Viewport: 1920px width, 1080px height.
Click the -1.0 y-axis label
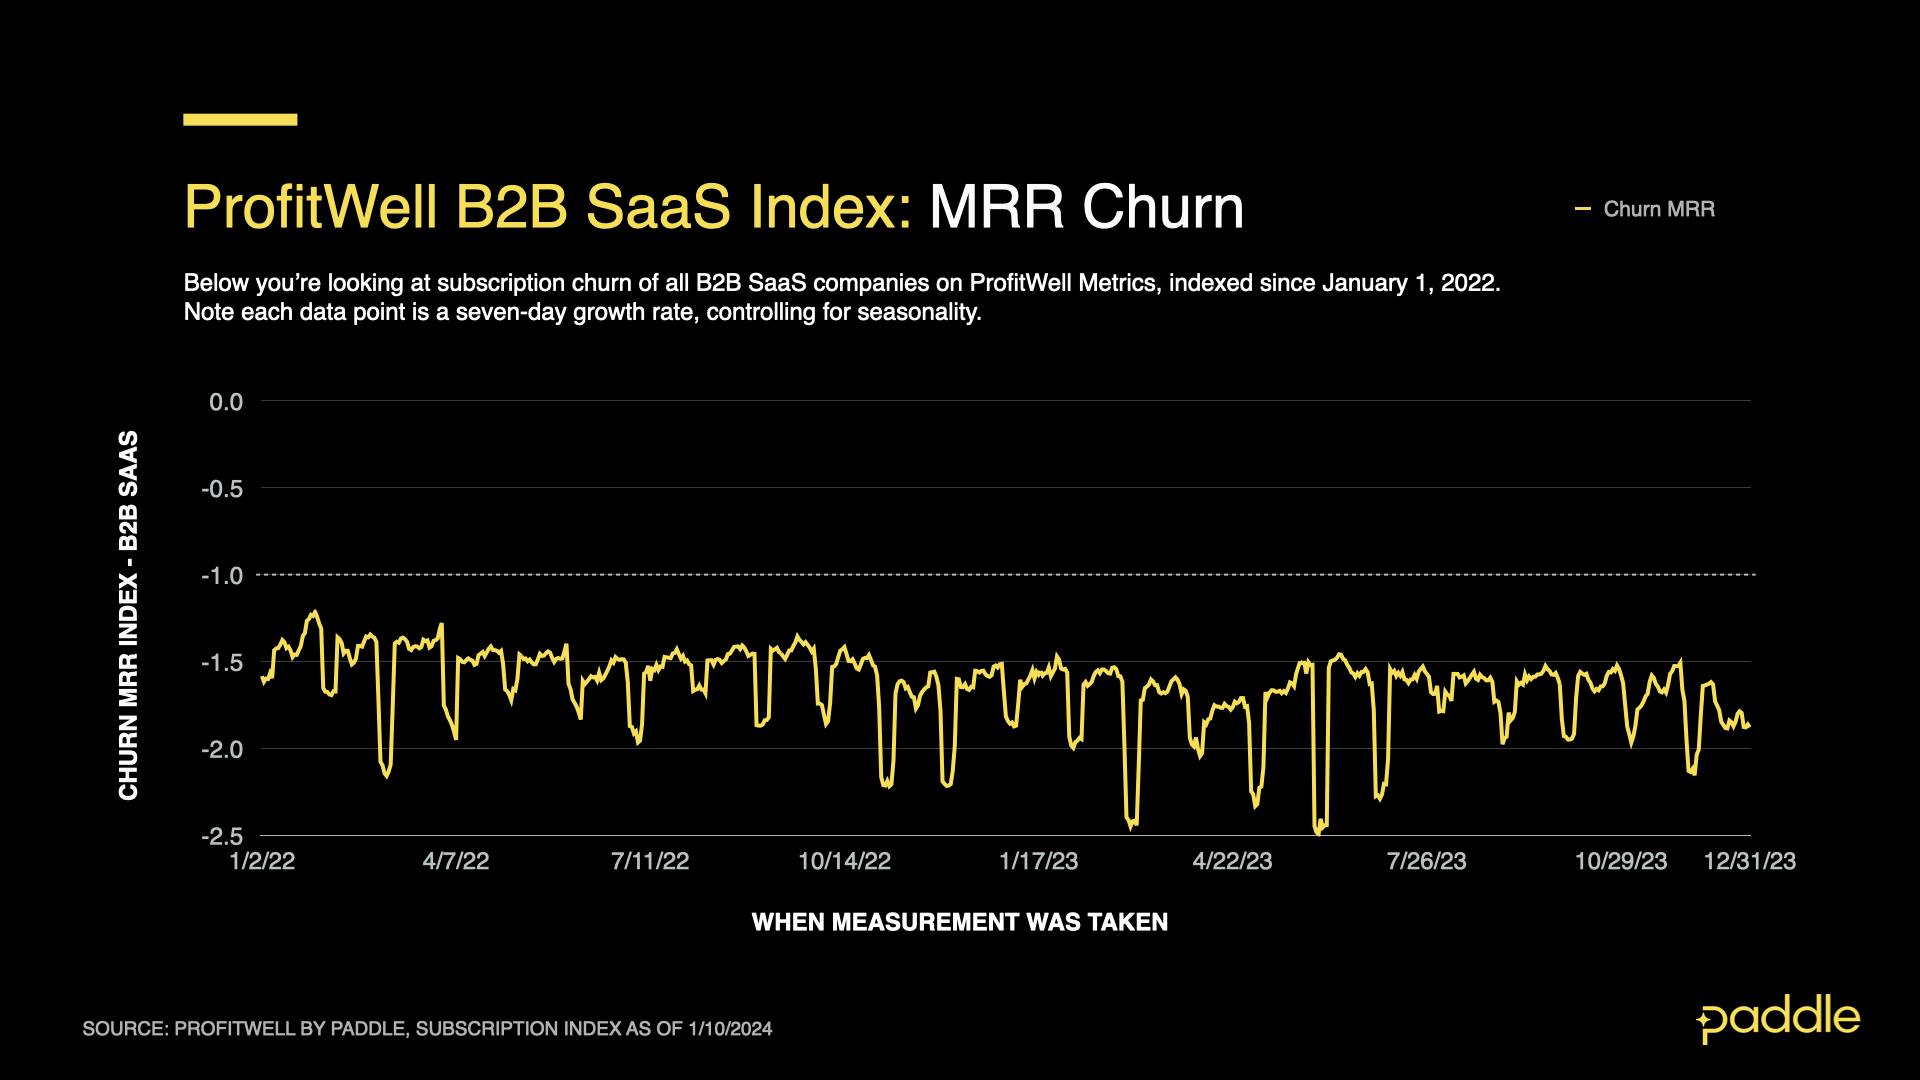(222, 576)
